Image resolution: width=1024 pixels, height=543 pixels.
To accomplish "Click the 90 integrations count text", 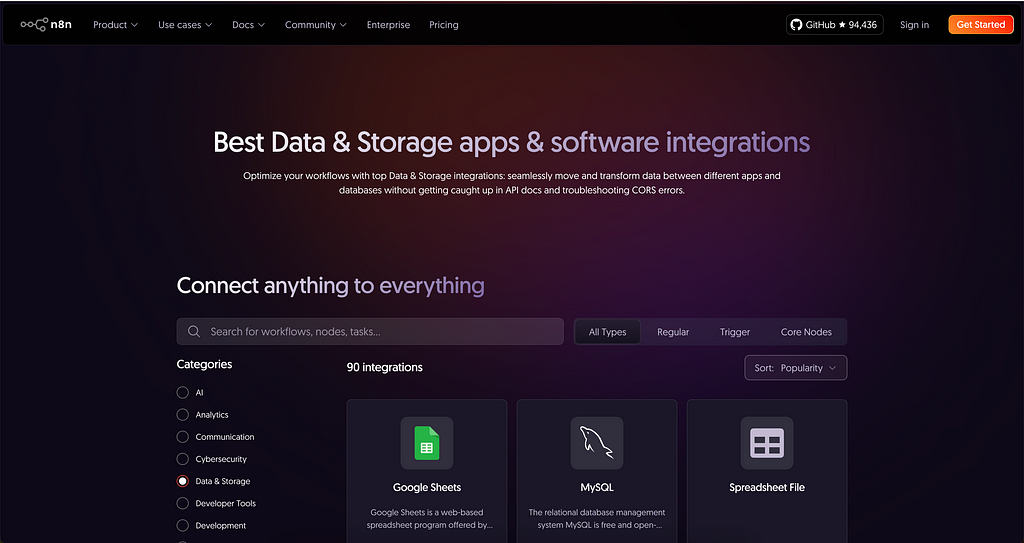I will coord(385,367).
